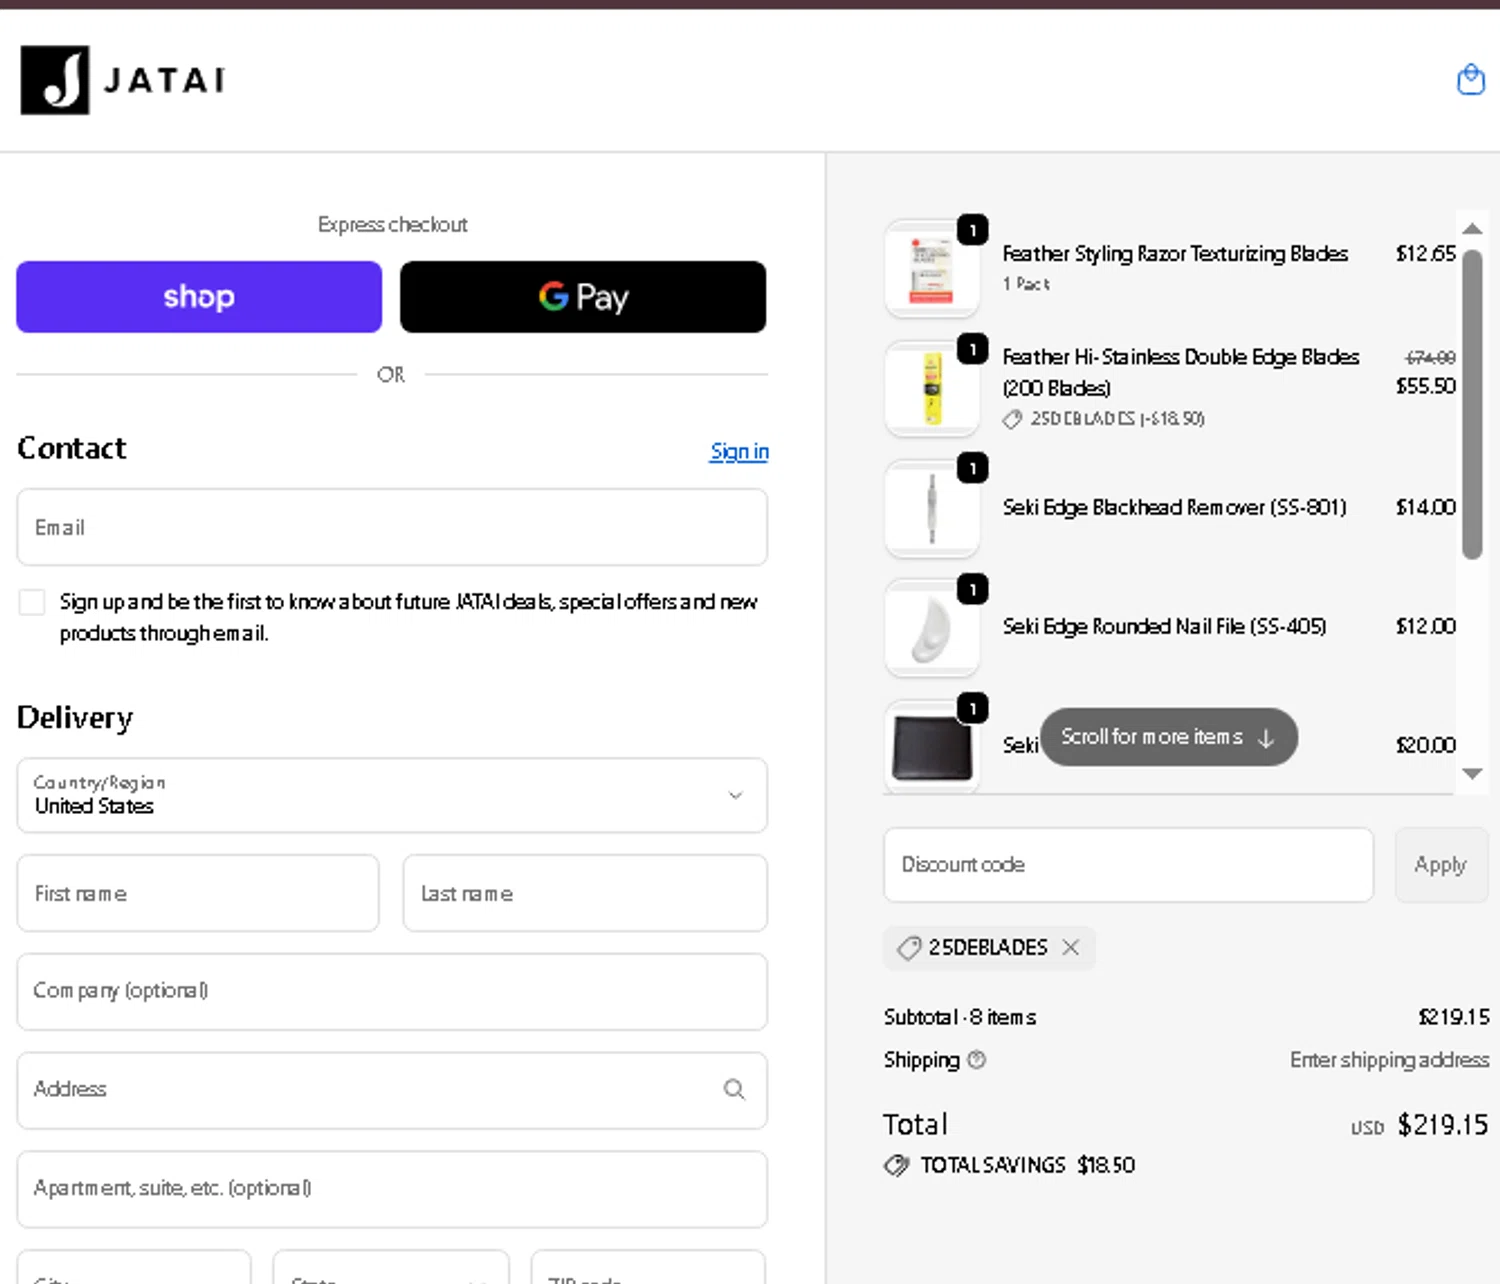Viewport: 1500px width, 1284px height.
Task: Click the order summary scrollbar thumb
Action: [x=1471, y=404]
